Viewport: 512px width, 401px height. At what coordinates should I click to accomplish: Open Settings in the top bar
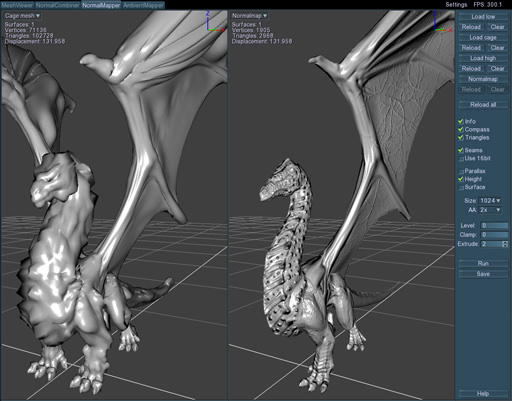[456, 5]
